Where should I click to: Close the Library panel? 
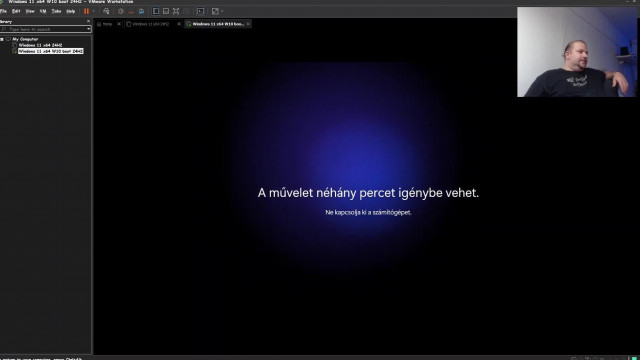pyautogui.click(x=88, y=21)
